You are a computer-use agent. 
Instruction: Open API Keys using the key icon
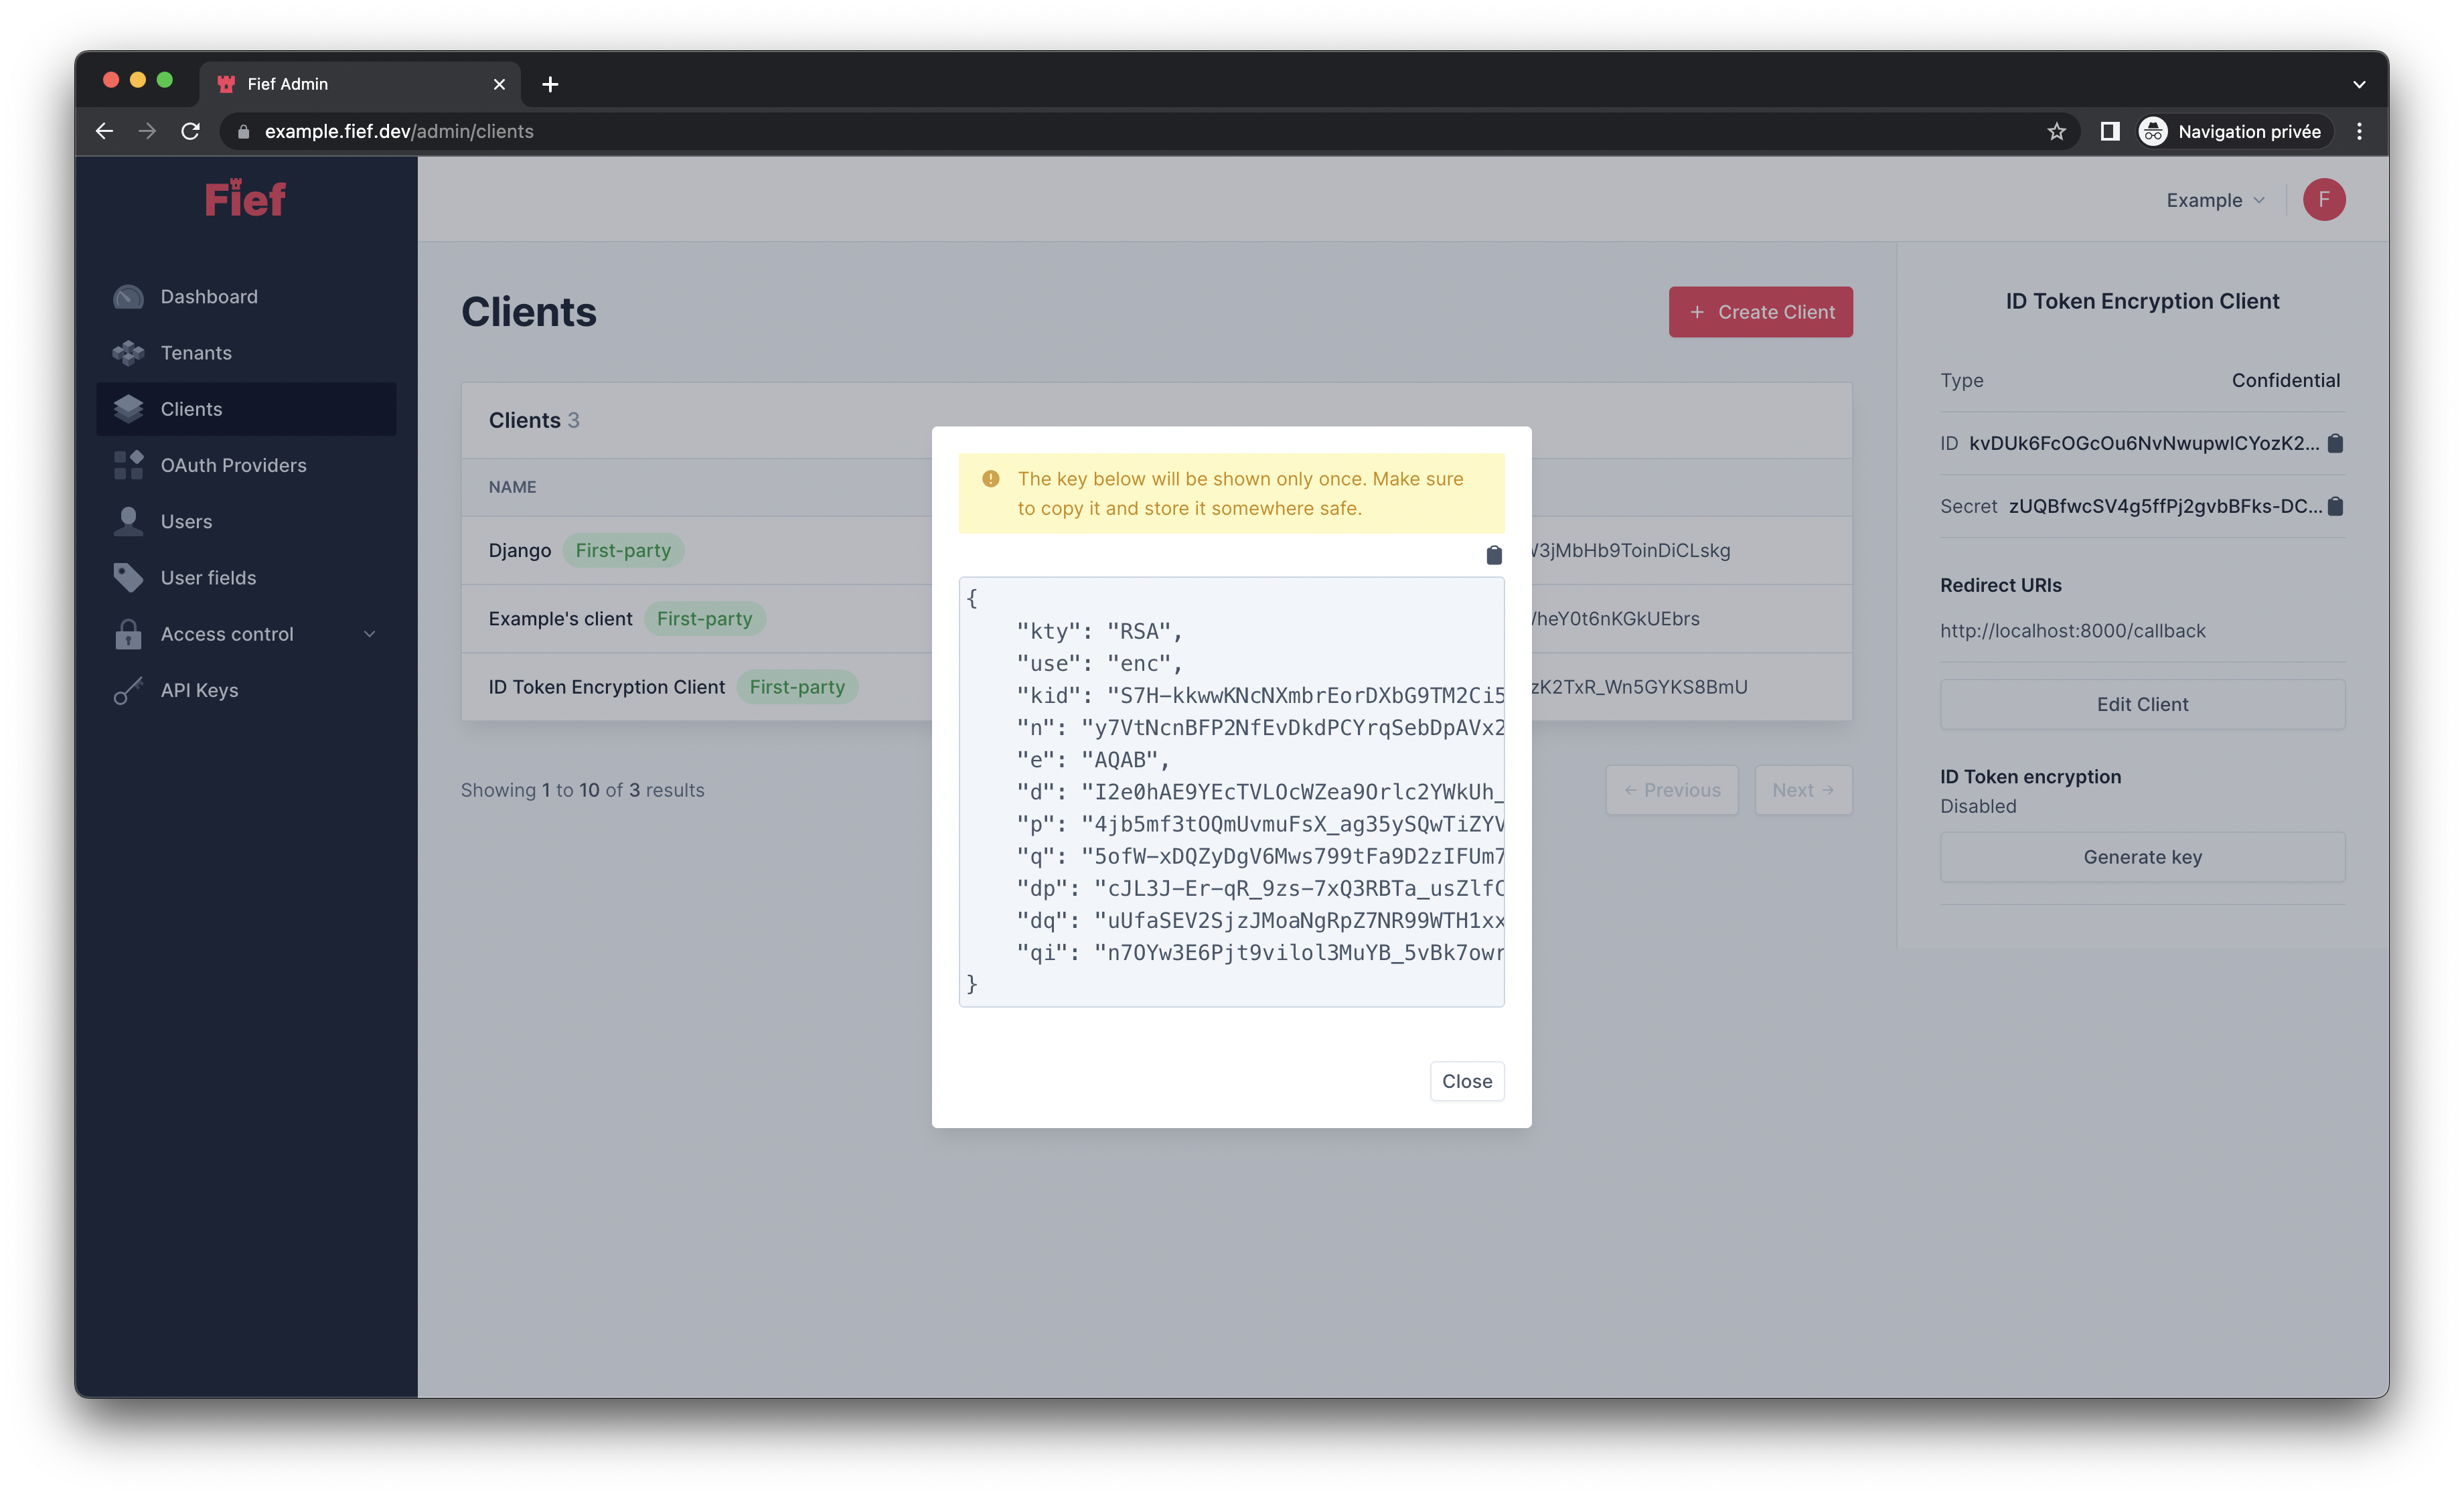[x=128, y=690]
